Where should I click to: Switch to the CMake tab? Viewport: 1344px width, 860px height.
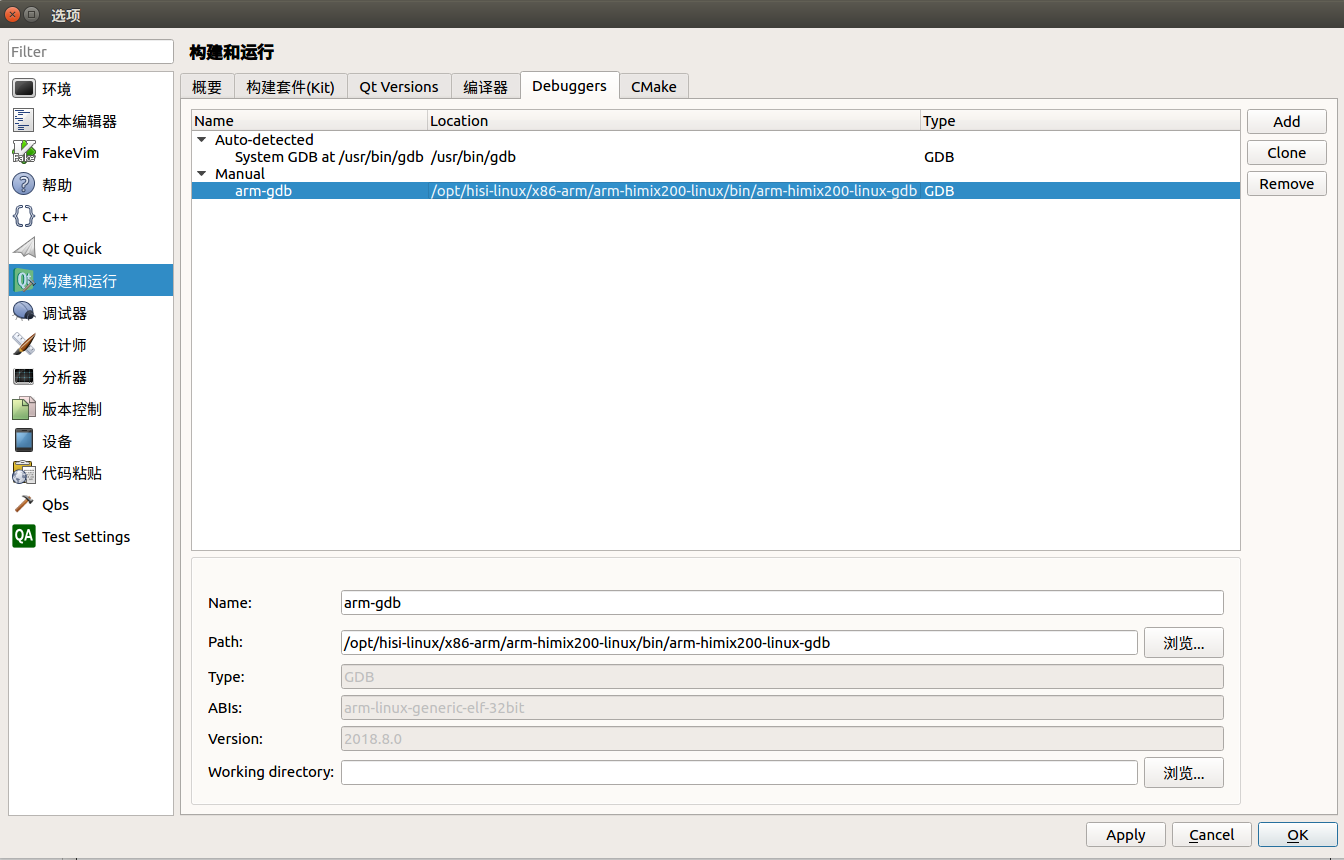coord(653,86)
